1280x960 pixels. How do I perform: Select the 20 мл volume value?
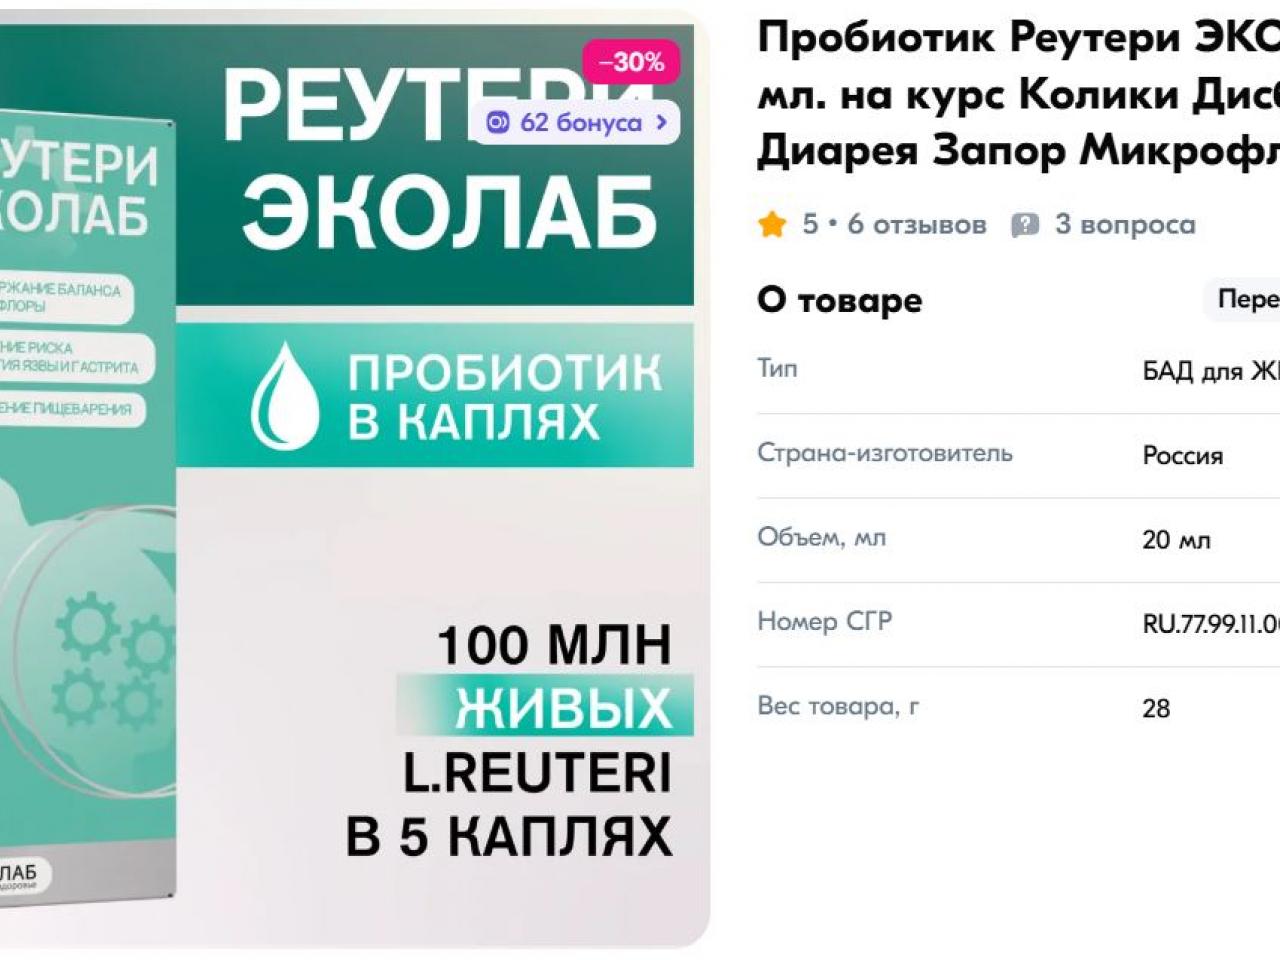tap(1176, 539)
